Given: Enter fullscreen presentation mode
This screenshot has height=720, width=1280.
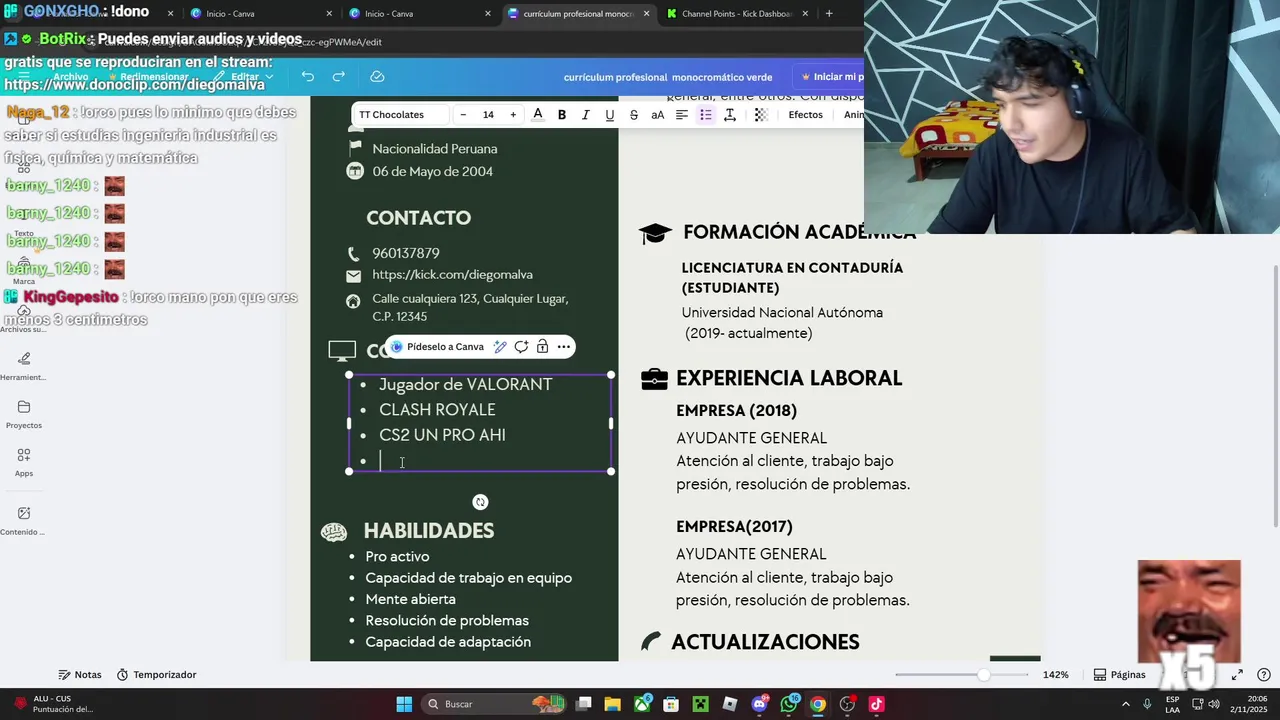Looking at the screenshot, I should click(1237, 675).
